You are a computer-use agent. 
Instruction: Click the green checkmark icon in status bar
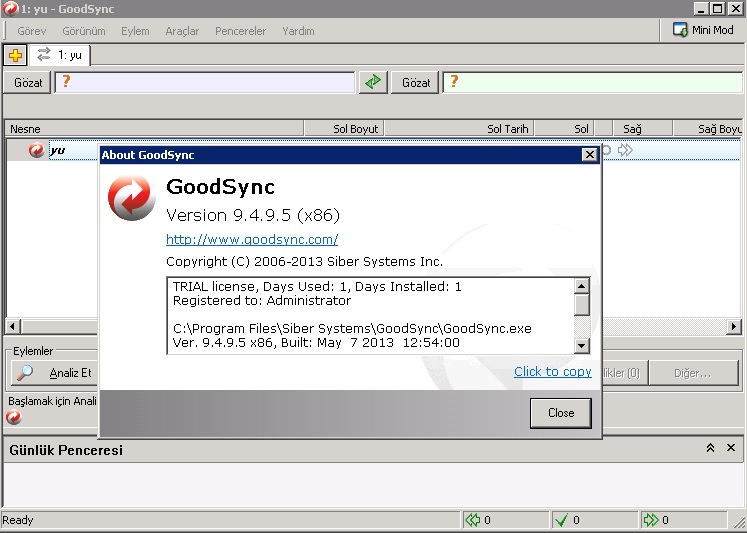pyautogui.click(x=561, y=520)
